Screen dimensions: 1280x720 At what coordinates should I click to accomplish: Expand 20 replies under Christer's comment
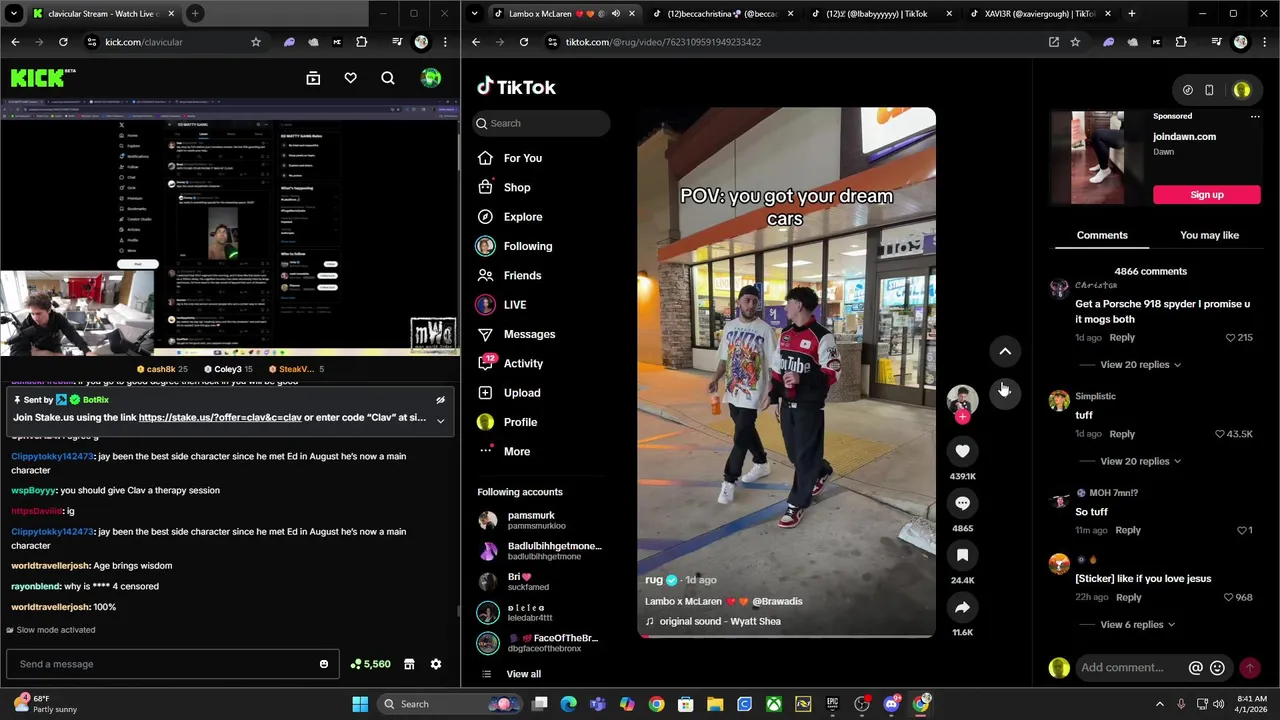[1140, 365]
